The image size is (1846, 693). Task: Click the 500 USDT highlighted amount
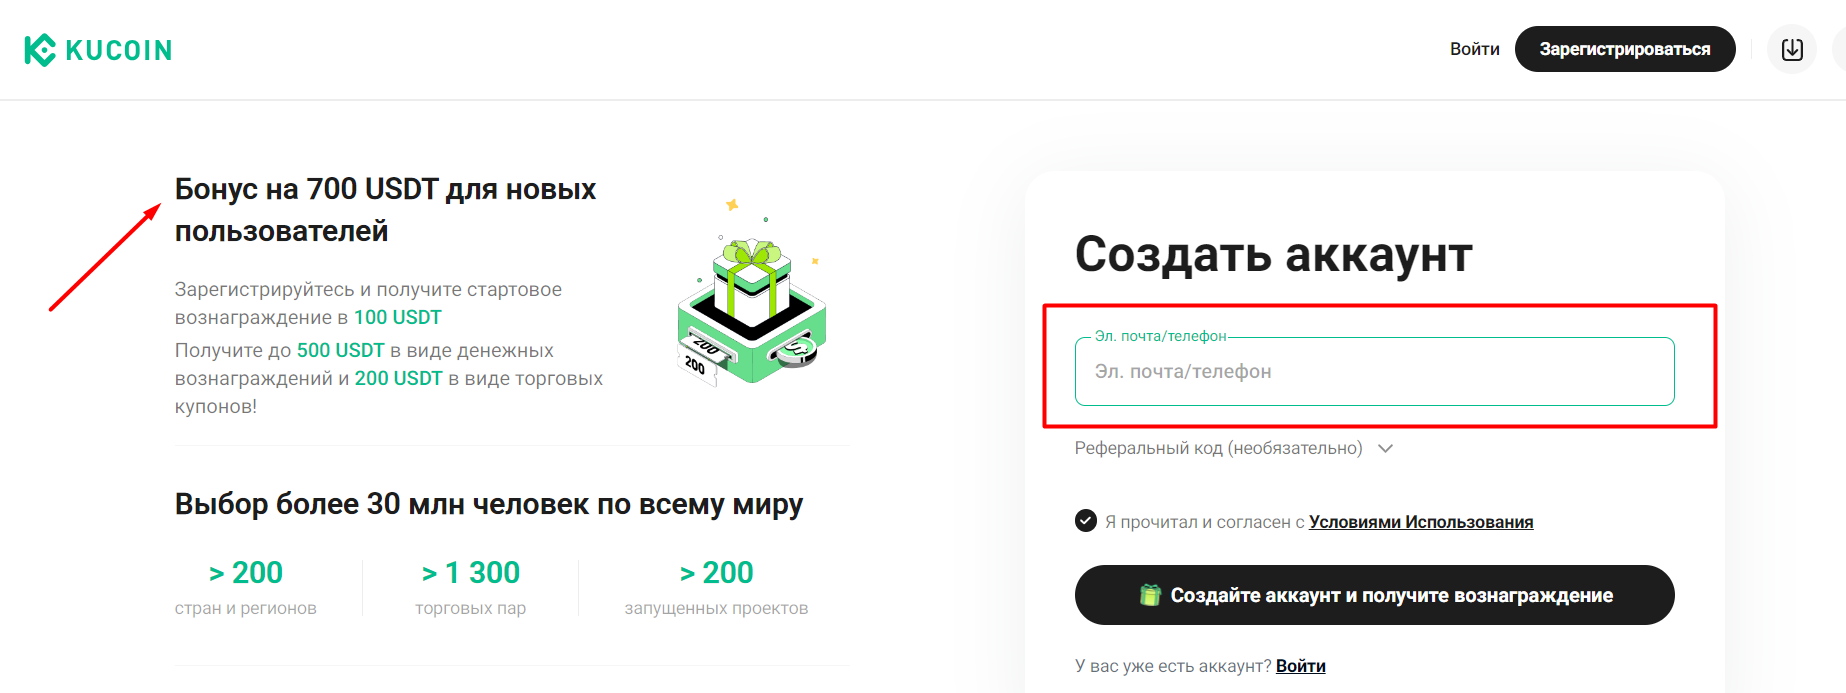[341, 350]
